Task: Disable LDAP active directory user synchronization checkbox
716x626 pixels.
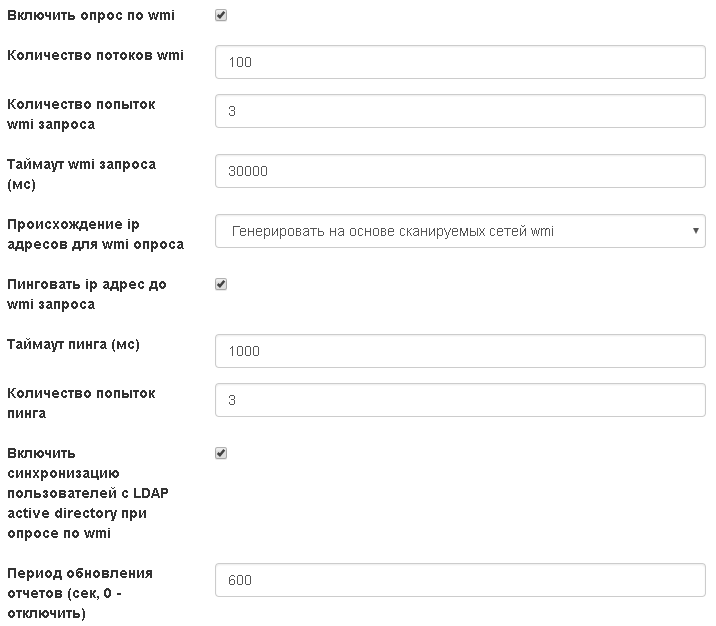Action: tap(221, 453)
